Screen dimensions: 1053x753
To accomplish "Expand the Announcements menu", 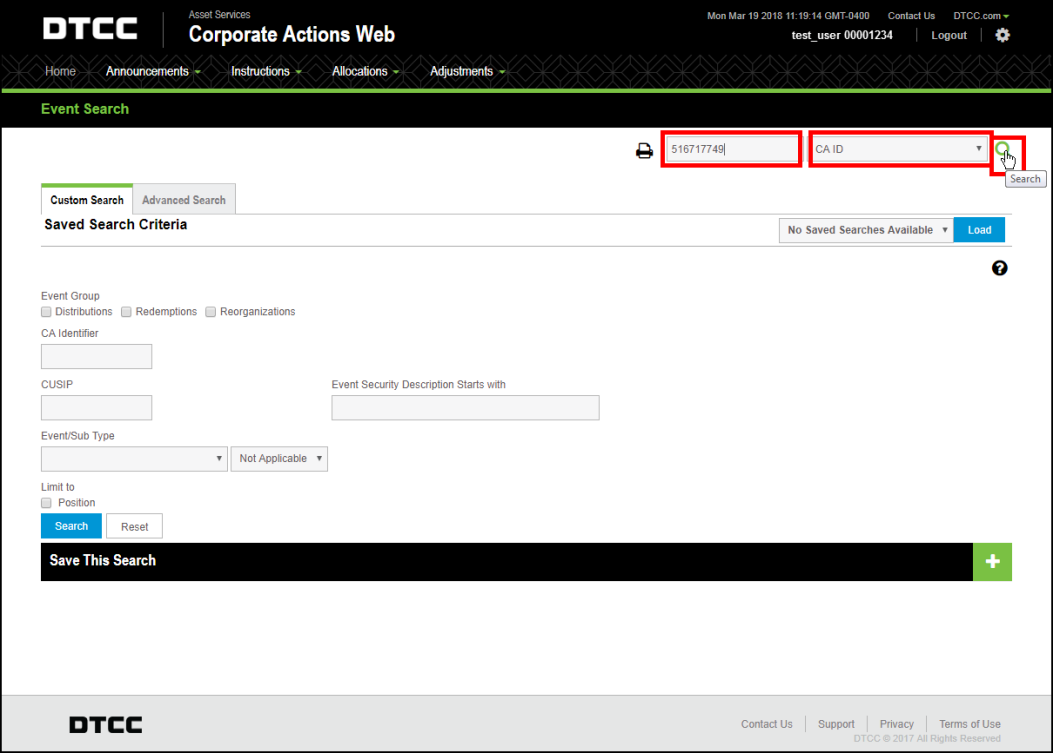I will (x=153, y=71).
